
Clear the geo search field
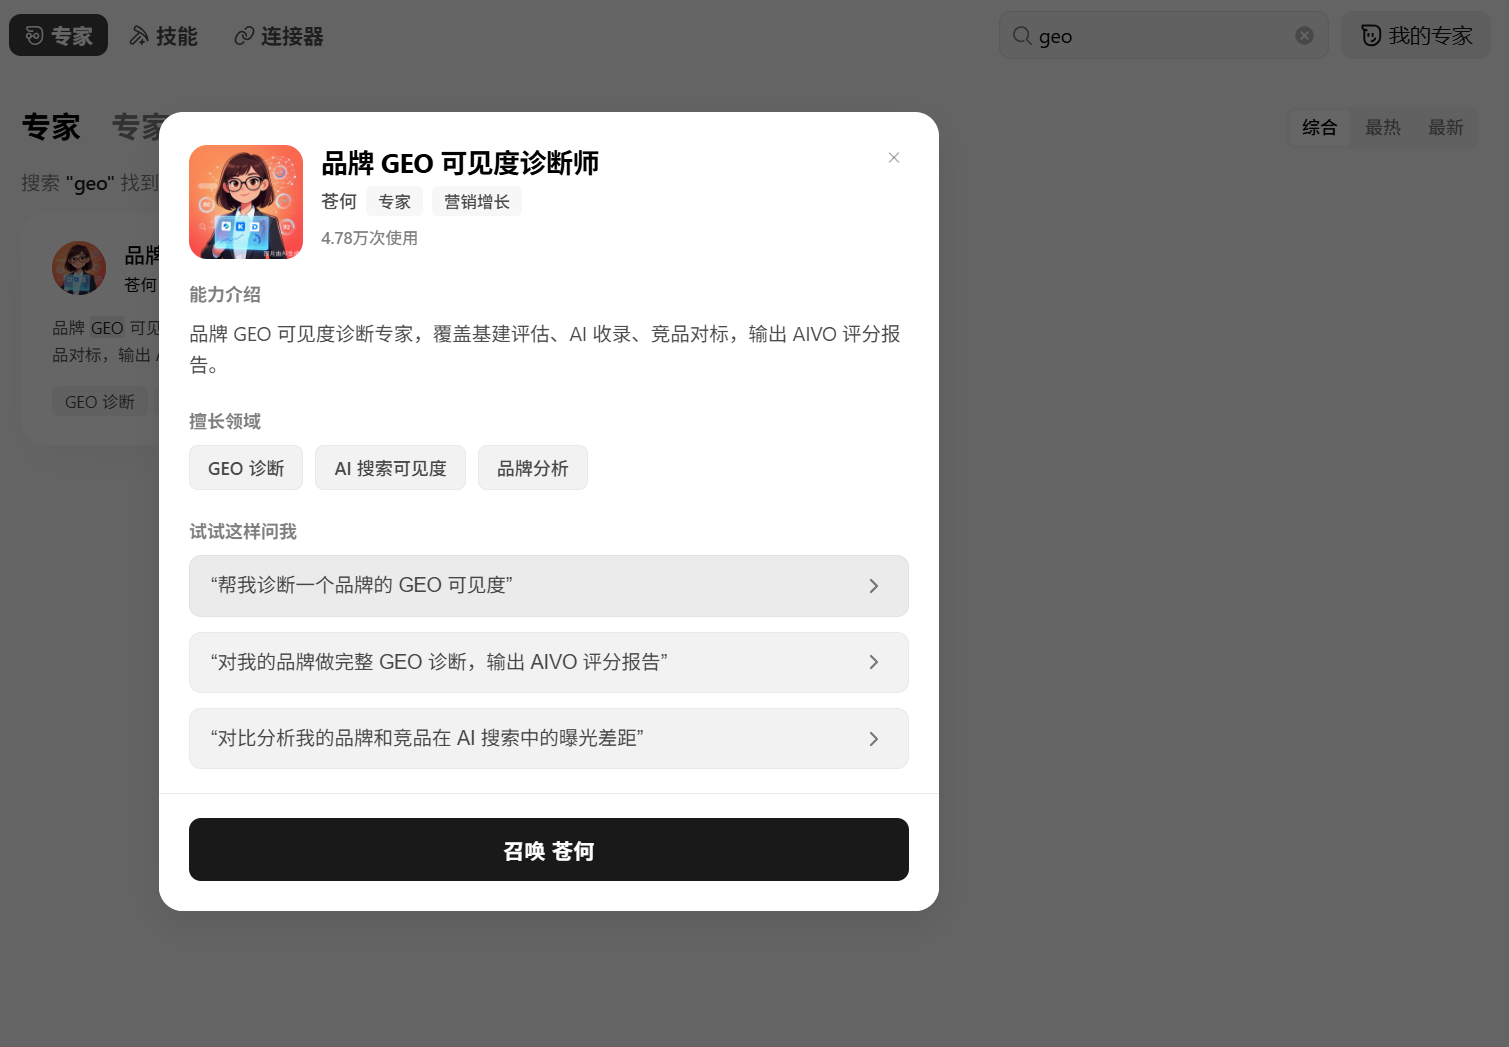point(1304,36)
